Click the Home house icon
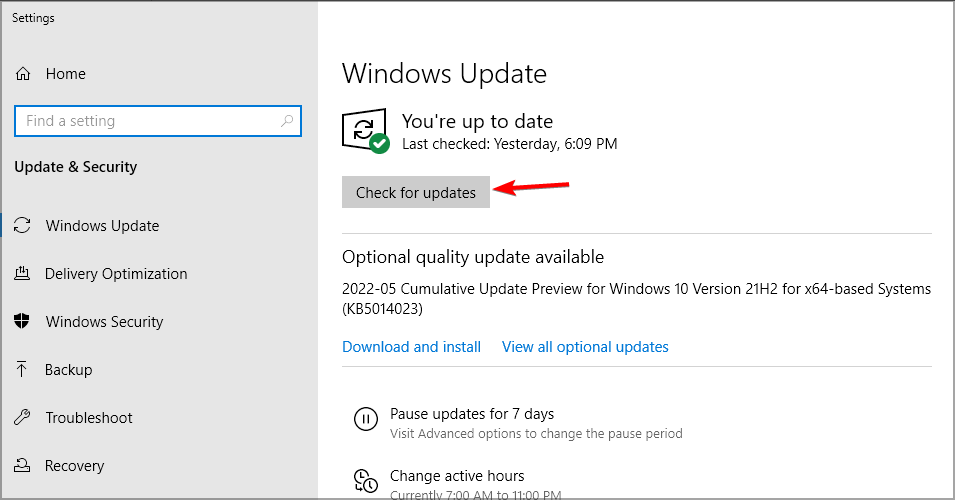The image size is (955, 500). 23,74
